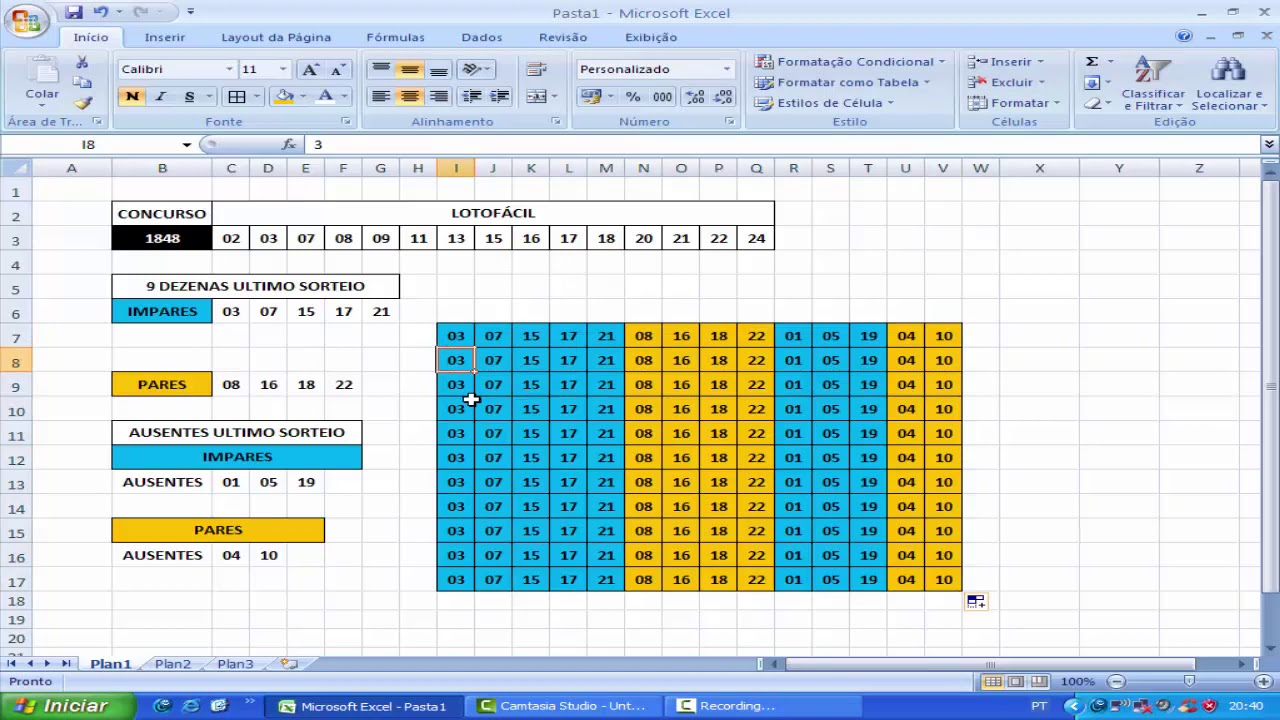This screenshot has width=1280, height=720.
Task: Open the text orientation options
Action: (475, 69)
